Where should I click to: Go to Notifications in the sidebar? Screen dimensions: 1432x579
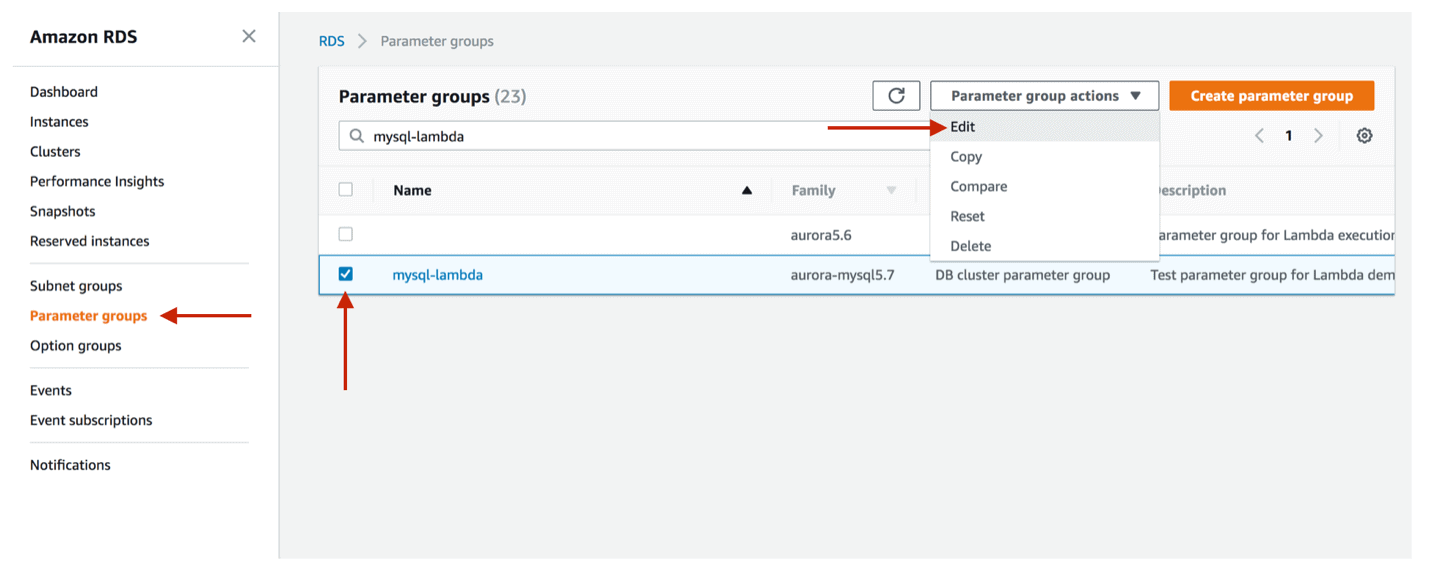coord(70,465)
